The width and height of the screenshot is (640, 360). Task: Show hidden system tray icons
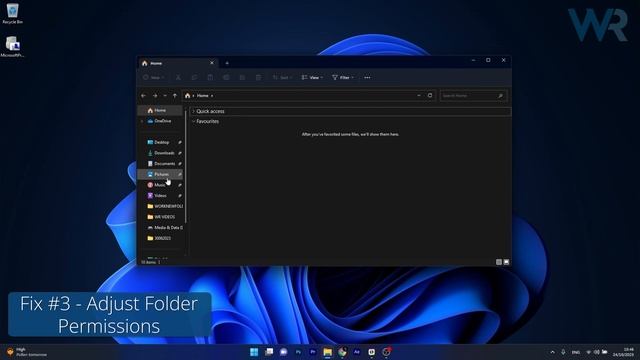click(x=552, y=352)
